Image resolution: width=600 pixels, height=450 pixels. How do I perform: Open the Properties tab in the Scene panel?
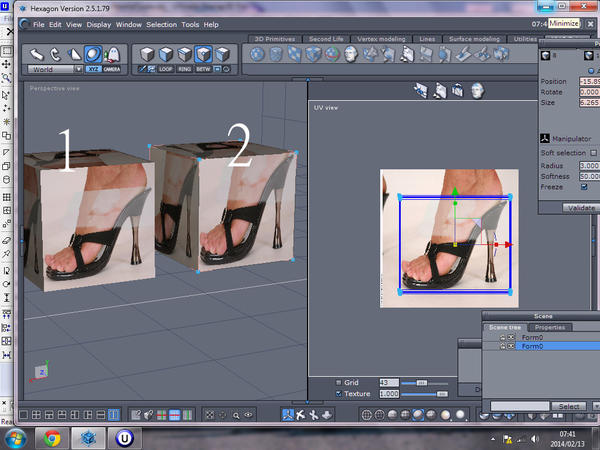pos(550,328)
